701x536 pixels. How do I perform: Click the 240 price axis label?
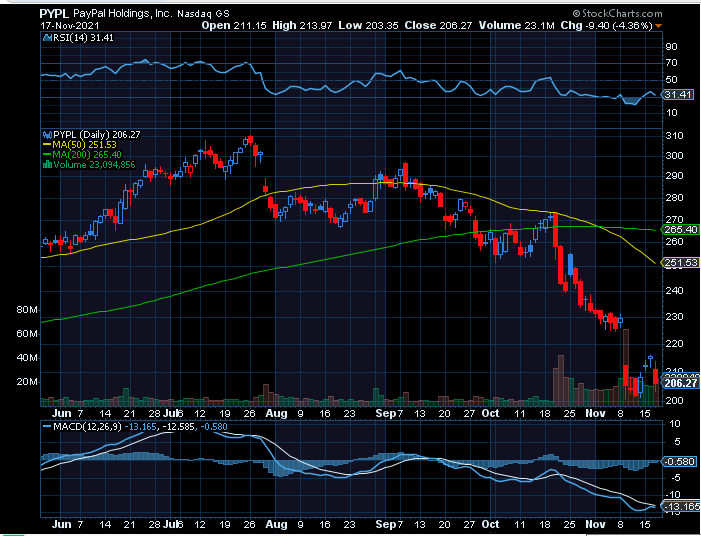click(675, 291)
